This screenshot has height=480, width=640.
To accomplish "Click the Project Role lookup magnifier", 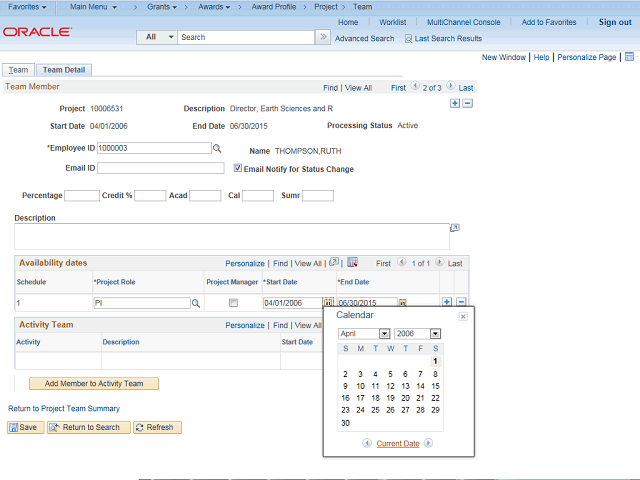I will click(x=196, y=303).
